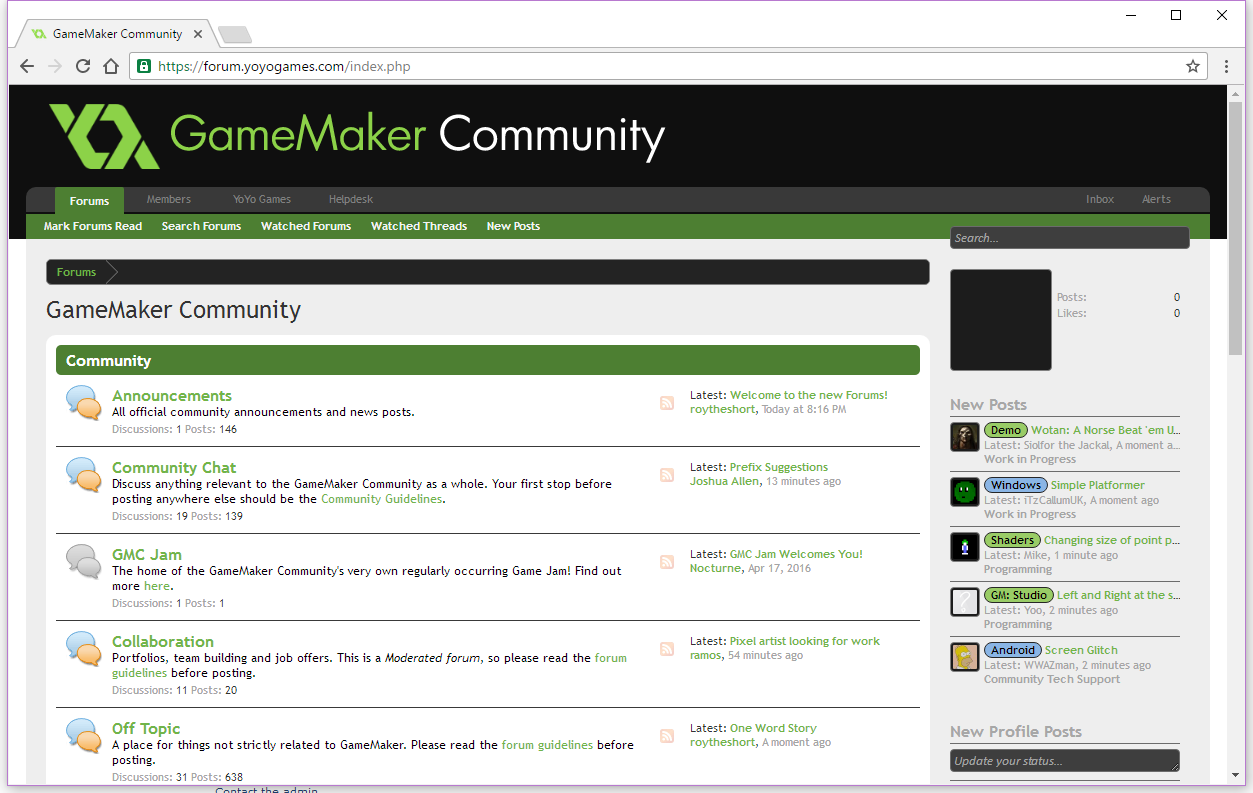Open the Collaboration RSS feed icon
The width and height of the screenshot is (1253, 793).
(x=667, y=649)
